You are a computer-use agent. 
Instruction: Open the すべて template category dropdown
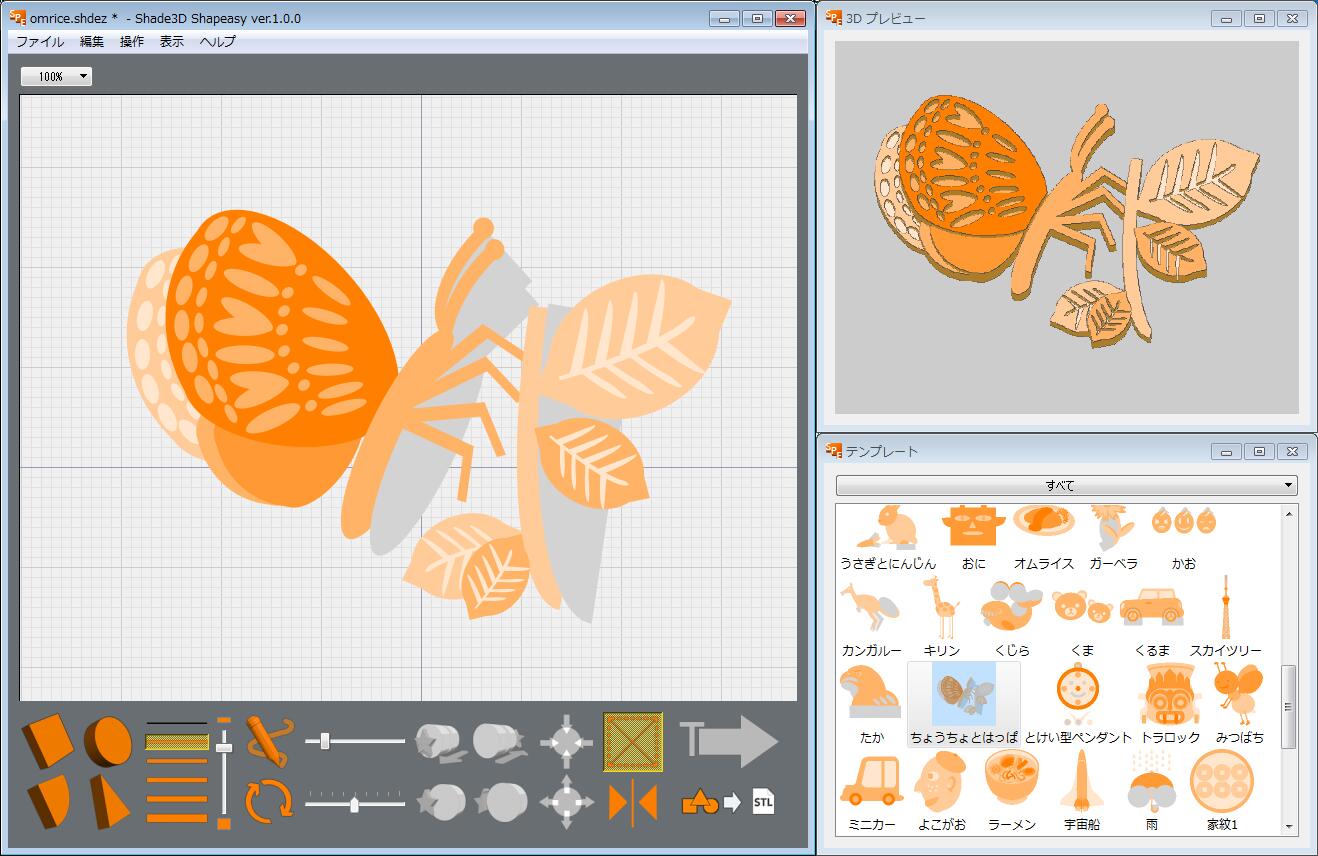[x=1067, y=486]
